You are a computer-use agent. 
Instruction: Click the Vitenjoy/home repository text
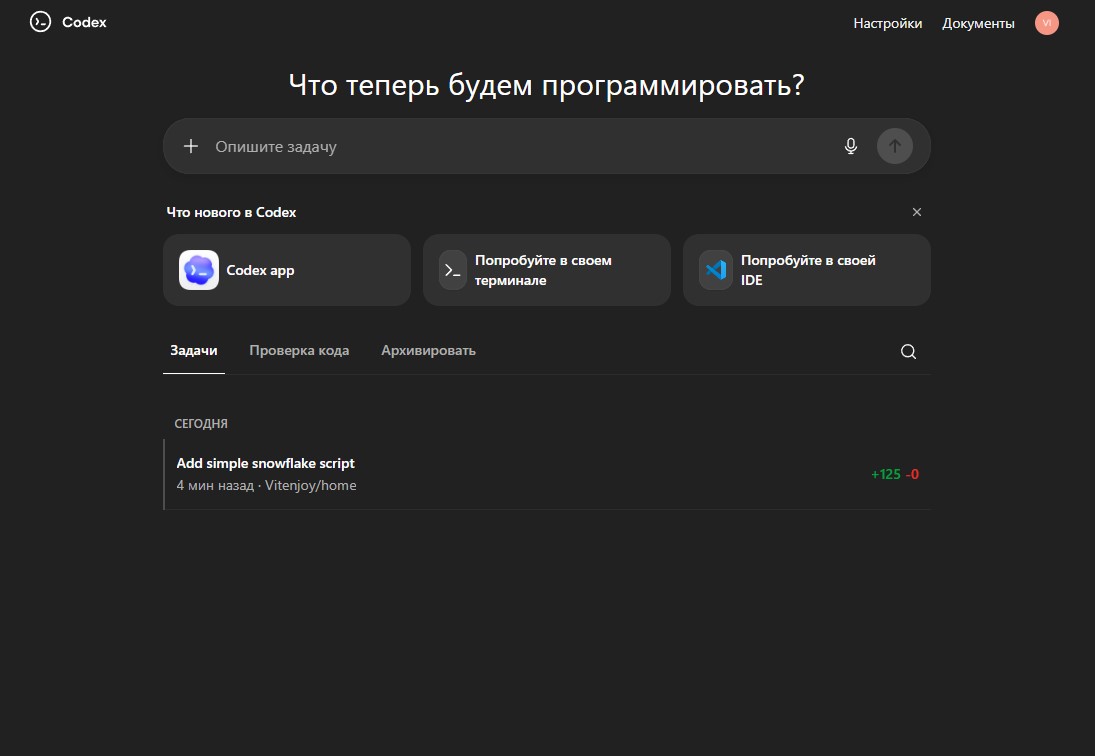[311, 485]
